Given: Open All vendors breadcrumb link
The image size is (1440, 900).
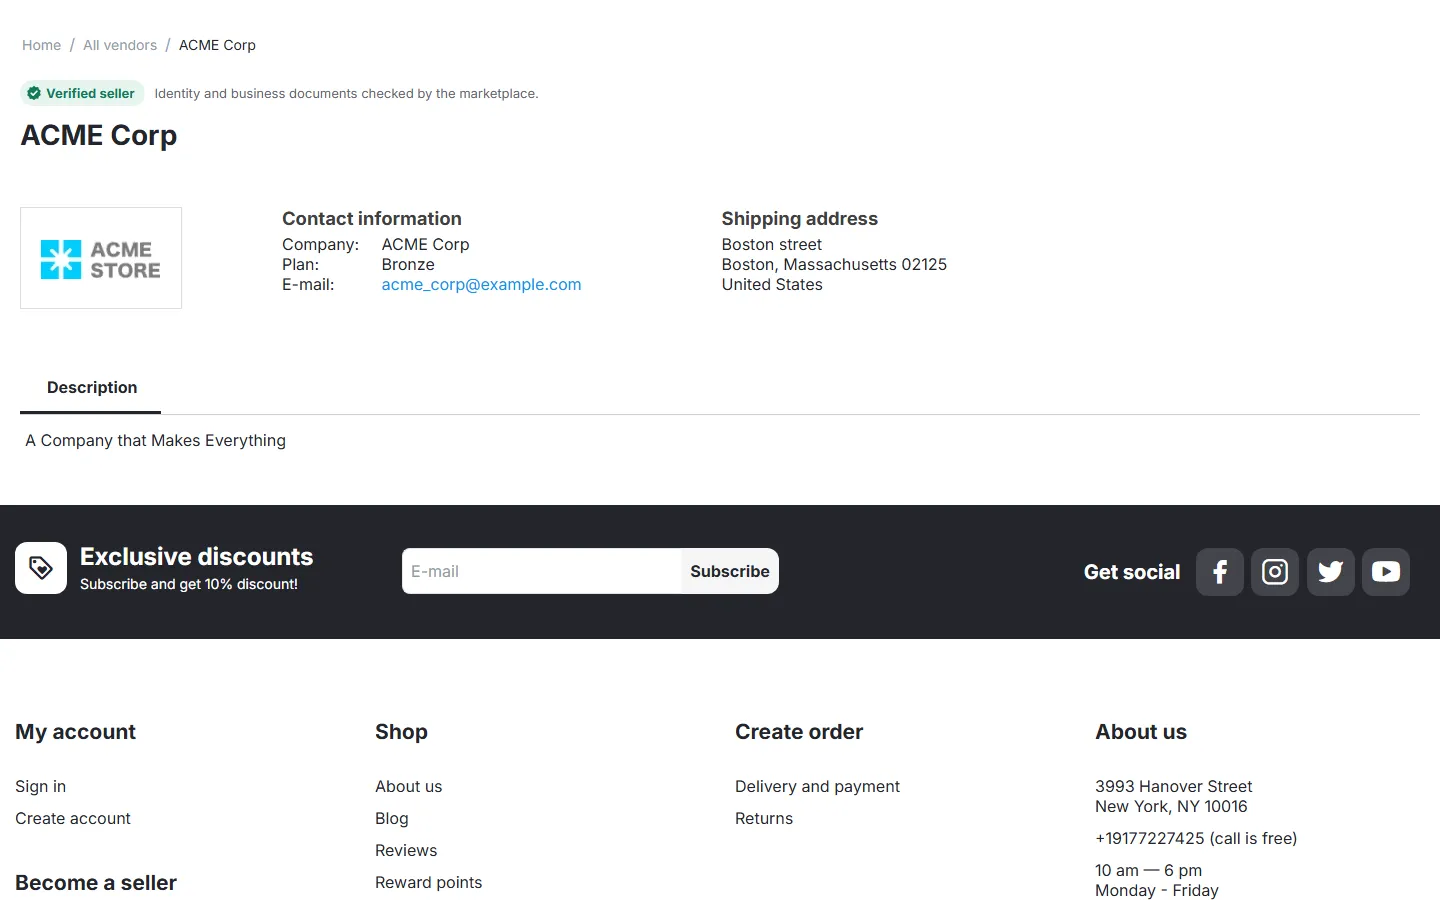Looking at the screenshot, I should pos(120,45).
